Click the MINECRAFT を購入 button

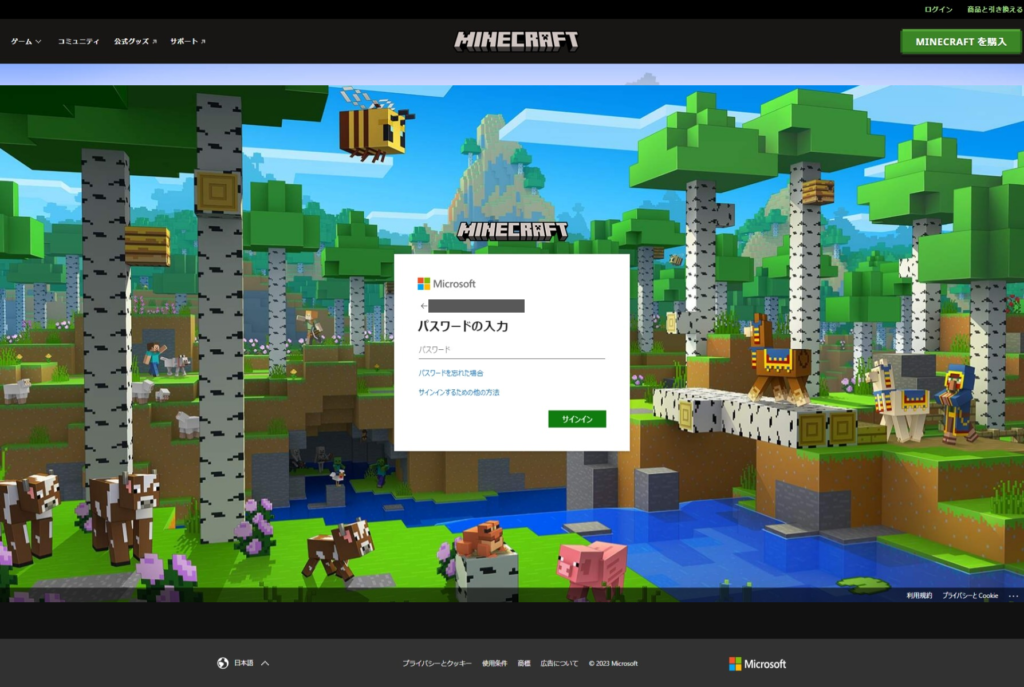tap(961, 41)
